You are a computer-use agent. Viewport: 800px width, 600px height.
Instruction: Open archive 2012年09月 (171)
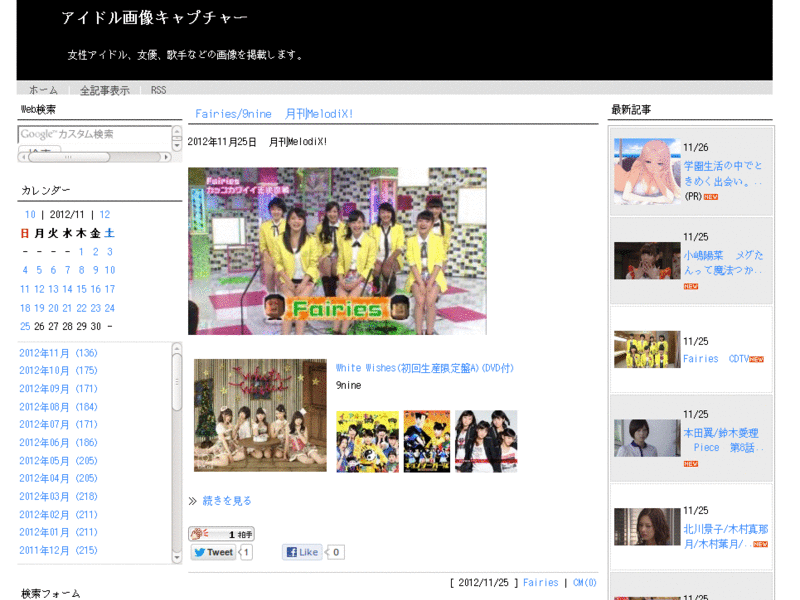(x=58, y=389)
